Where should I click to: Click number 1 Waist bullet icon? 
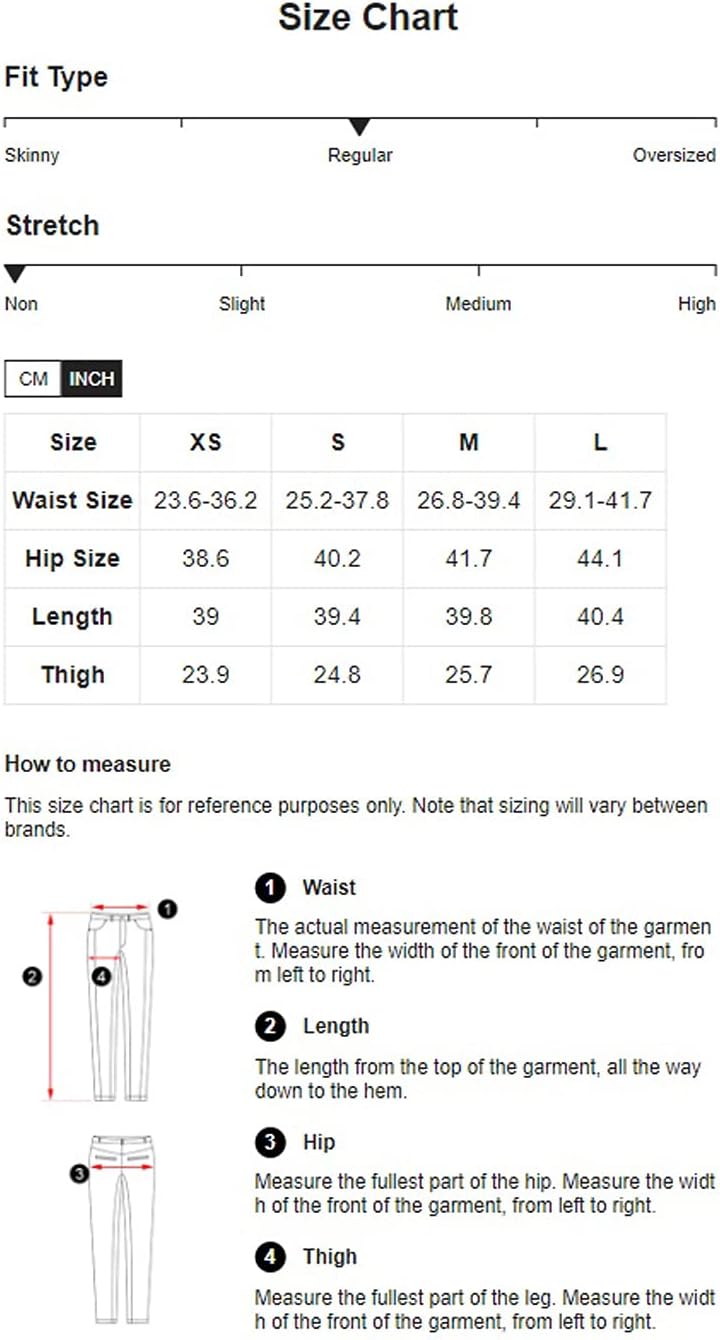[270, 887]
